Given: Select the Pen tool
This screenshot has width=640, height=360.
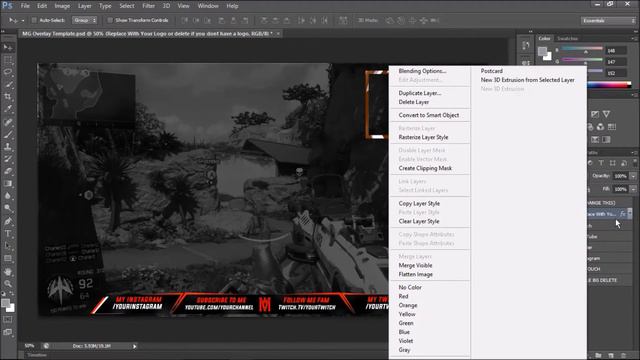Looking at the screenshot, I should coord(8,221).
